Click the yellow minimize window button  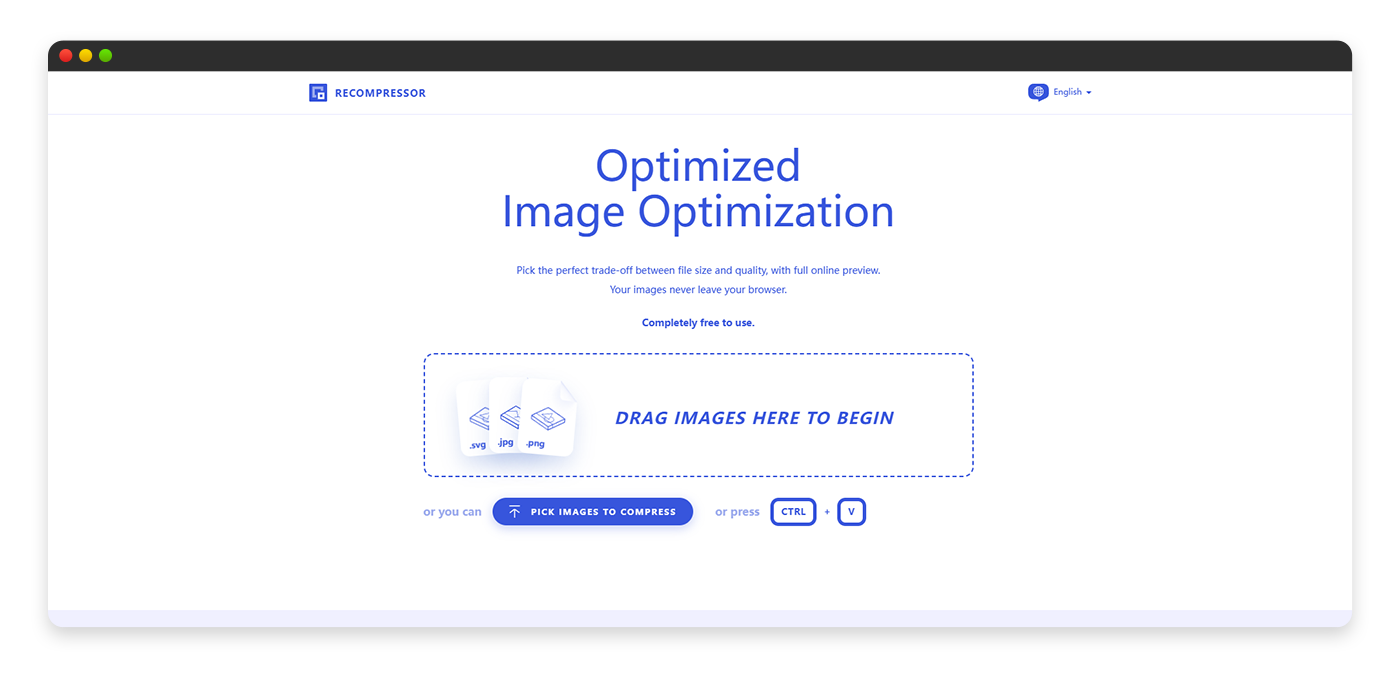coord(86,55)
